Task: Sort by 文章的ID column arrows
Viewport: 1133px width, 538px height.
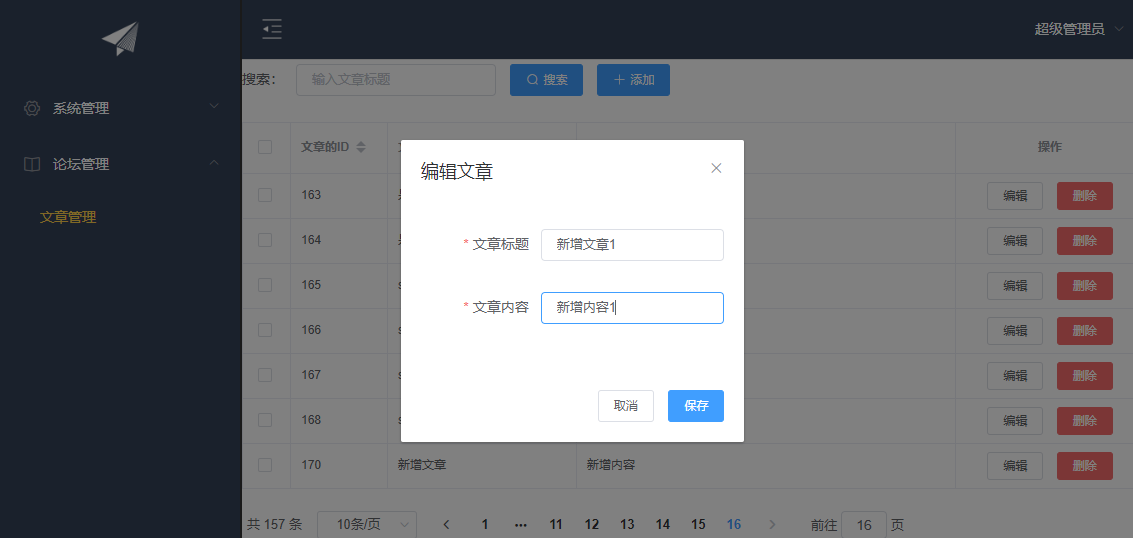Action: click(361, 147)
